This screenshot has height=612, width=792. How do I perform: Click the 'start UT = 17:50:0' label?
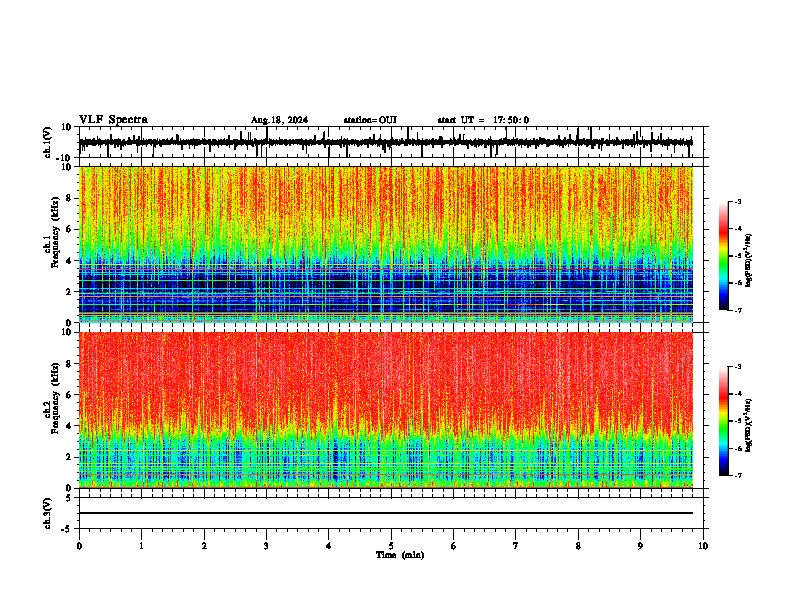pyautogui.click(x=483, y=120)
